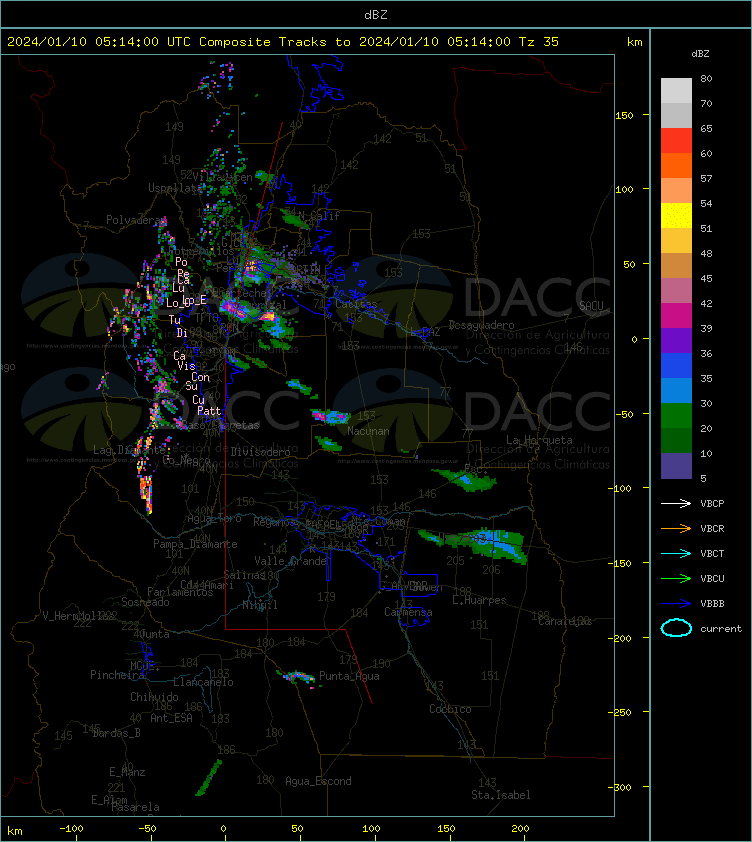Screen dimensions: 752x842
Task: Click the orange VBCR arrow in legend
Action: pos(676,528)
